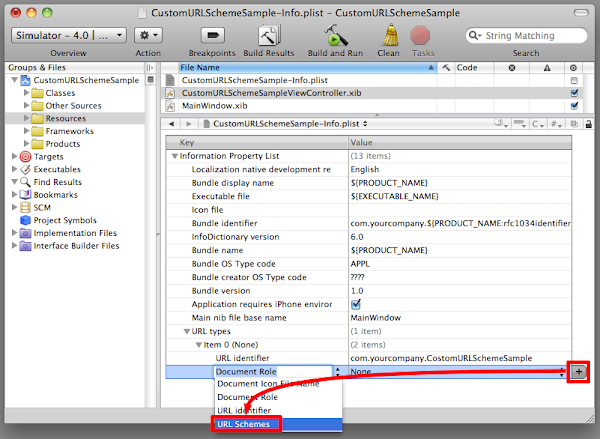Open Build Results hammer icon
The image size is (600, 439).
(x=269, y=36)
